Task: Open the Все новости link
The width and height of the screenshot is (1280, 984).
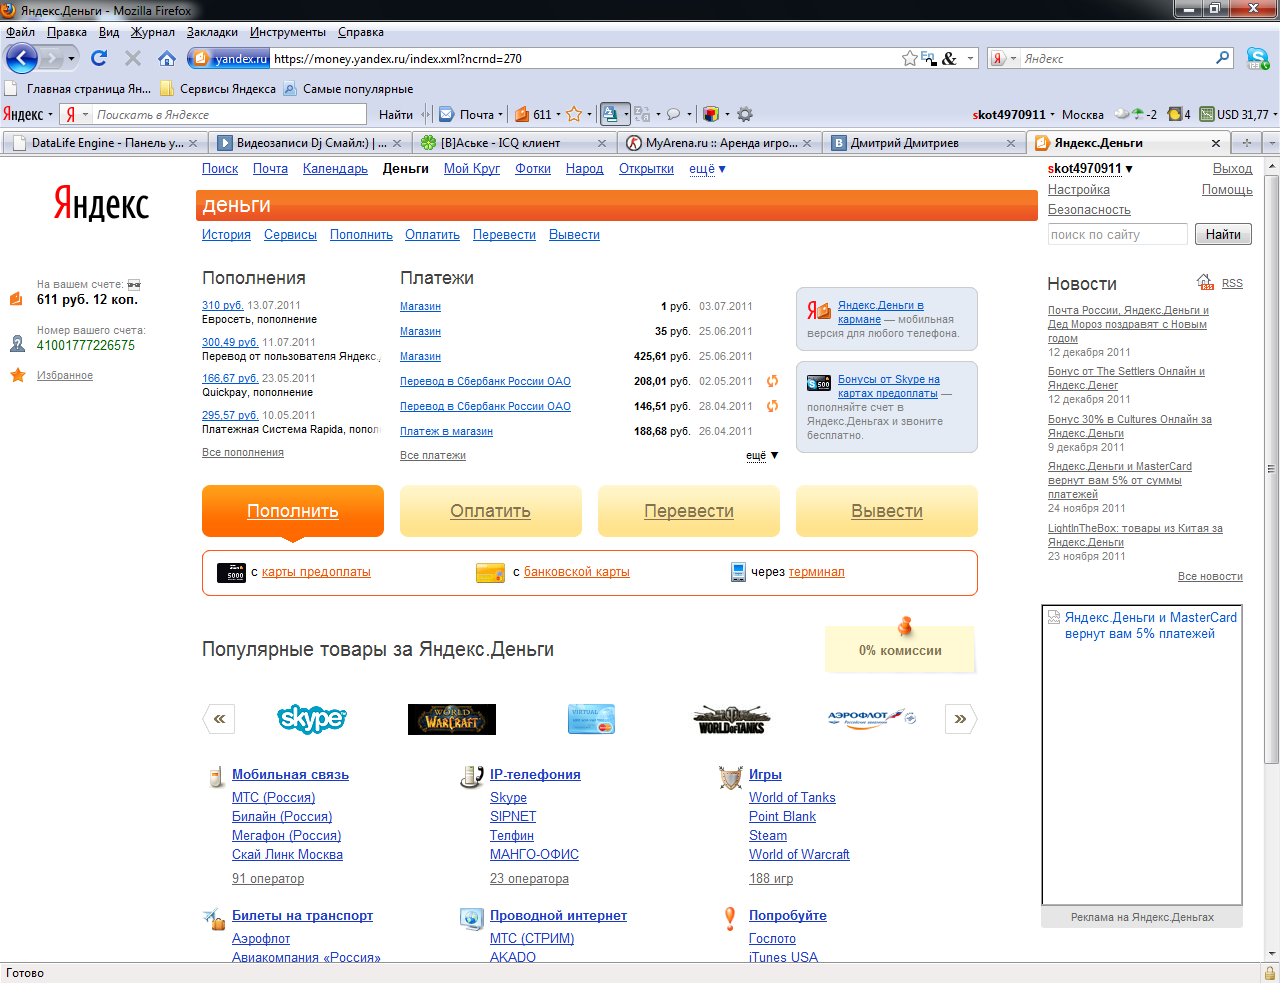Action: [x=1210, y=577]
